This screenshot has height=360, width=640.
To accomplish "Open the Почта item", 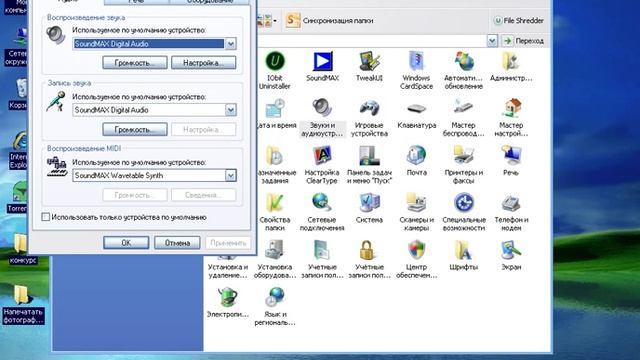I will coord(416,161).
